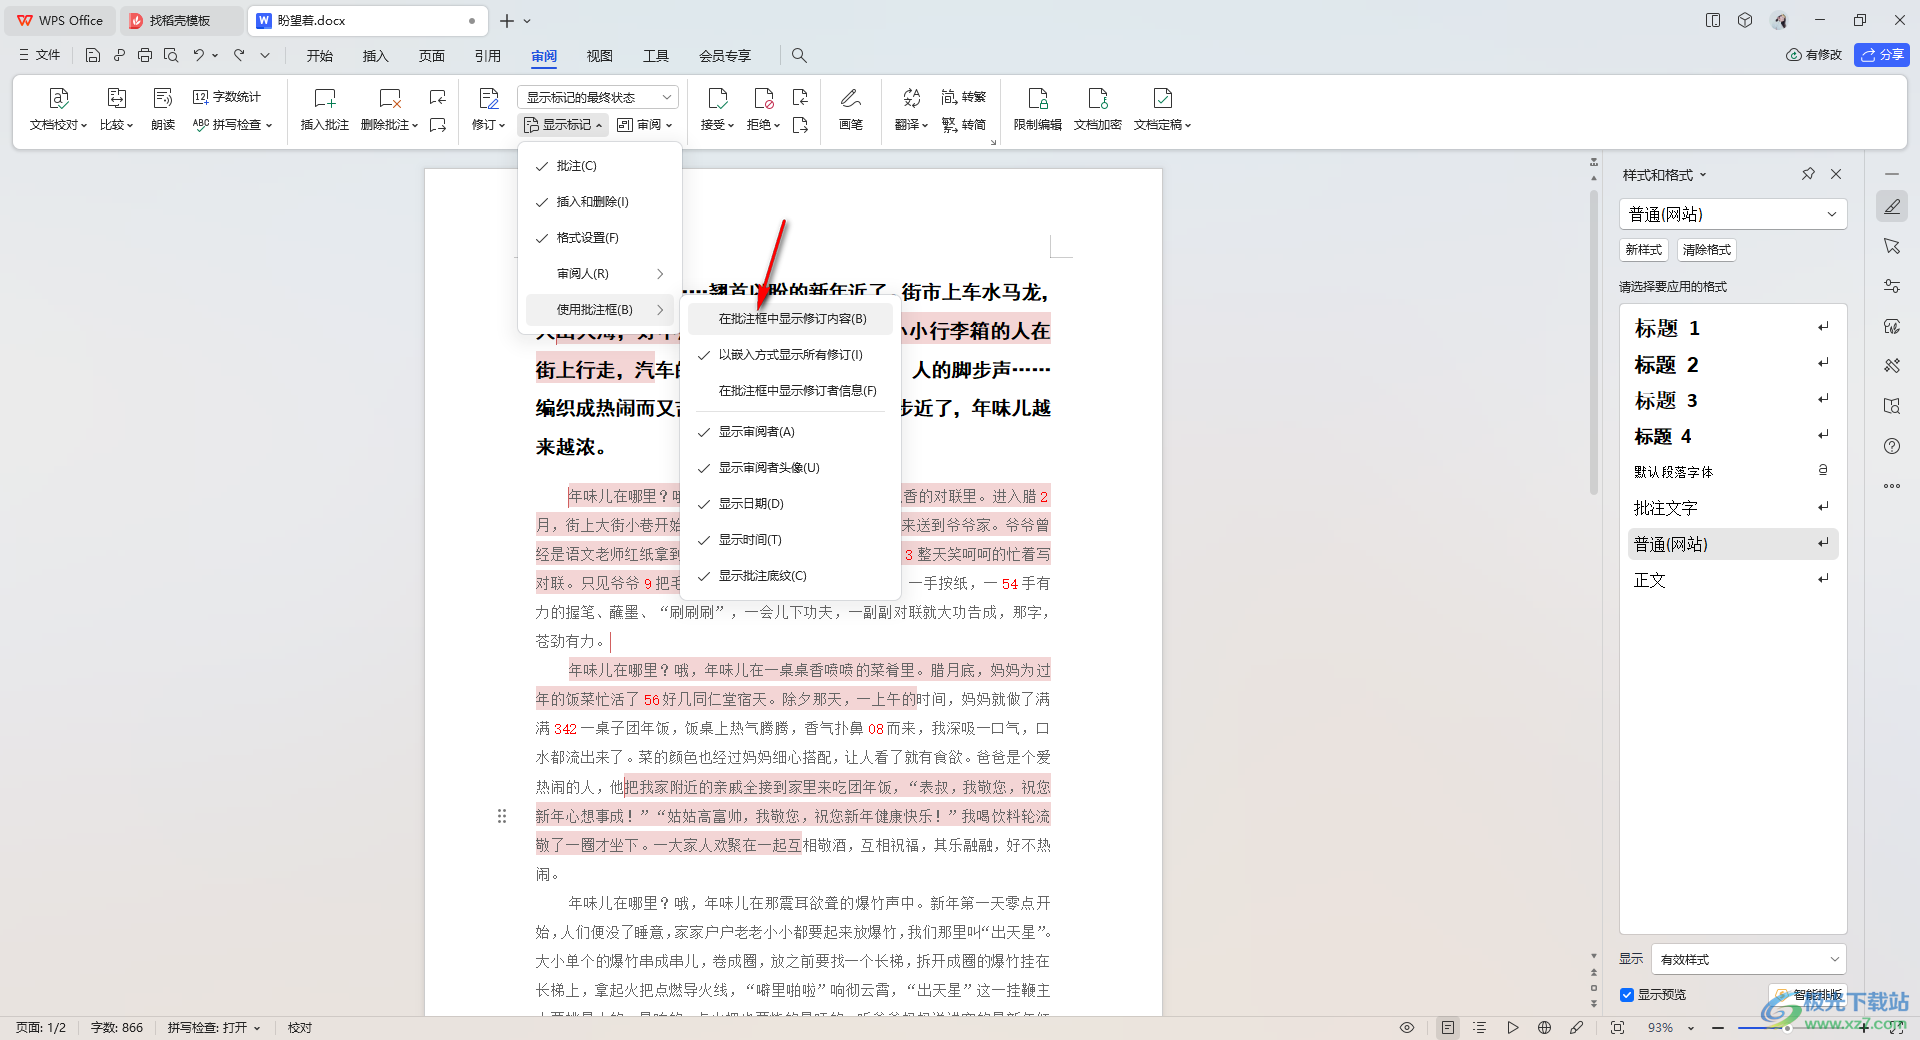Apply the 标题 1 style
Screen dimensions: 1920x1040
point(1732,328)
